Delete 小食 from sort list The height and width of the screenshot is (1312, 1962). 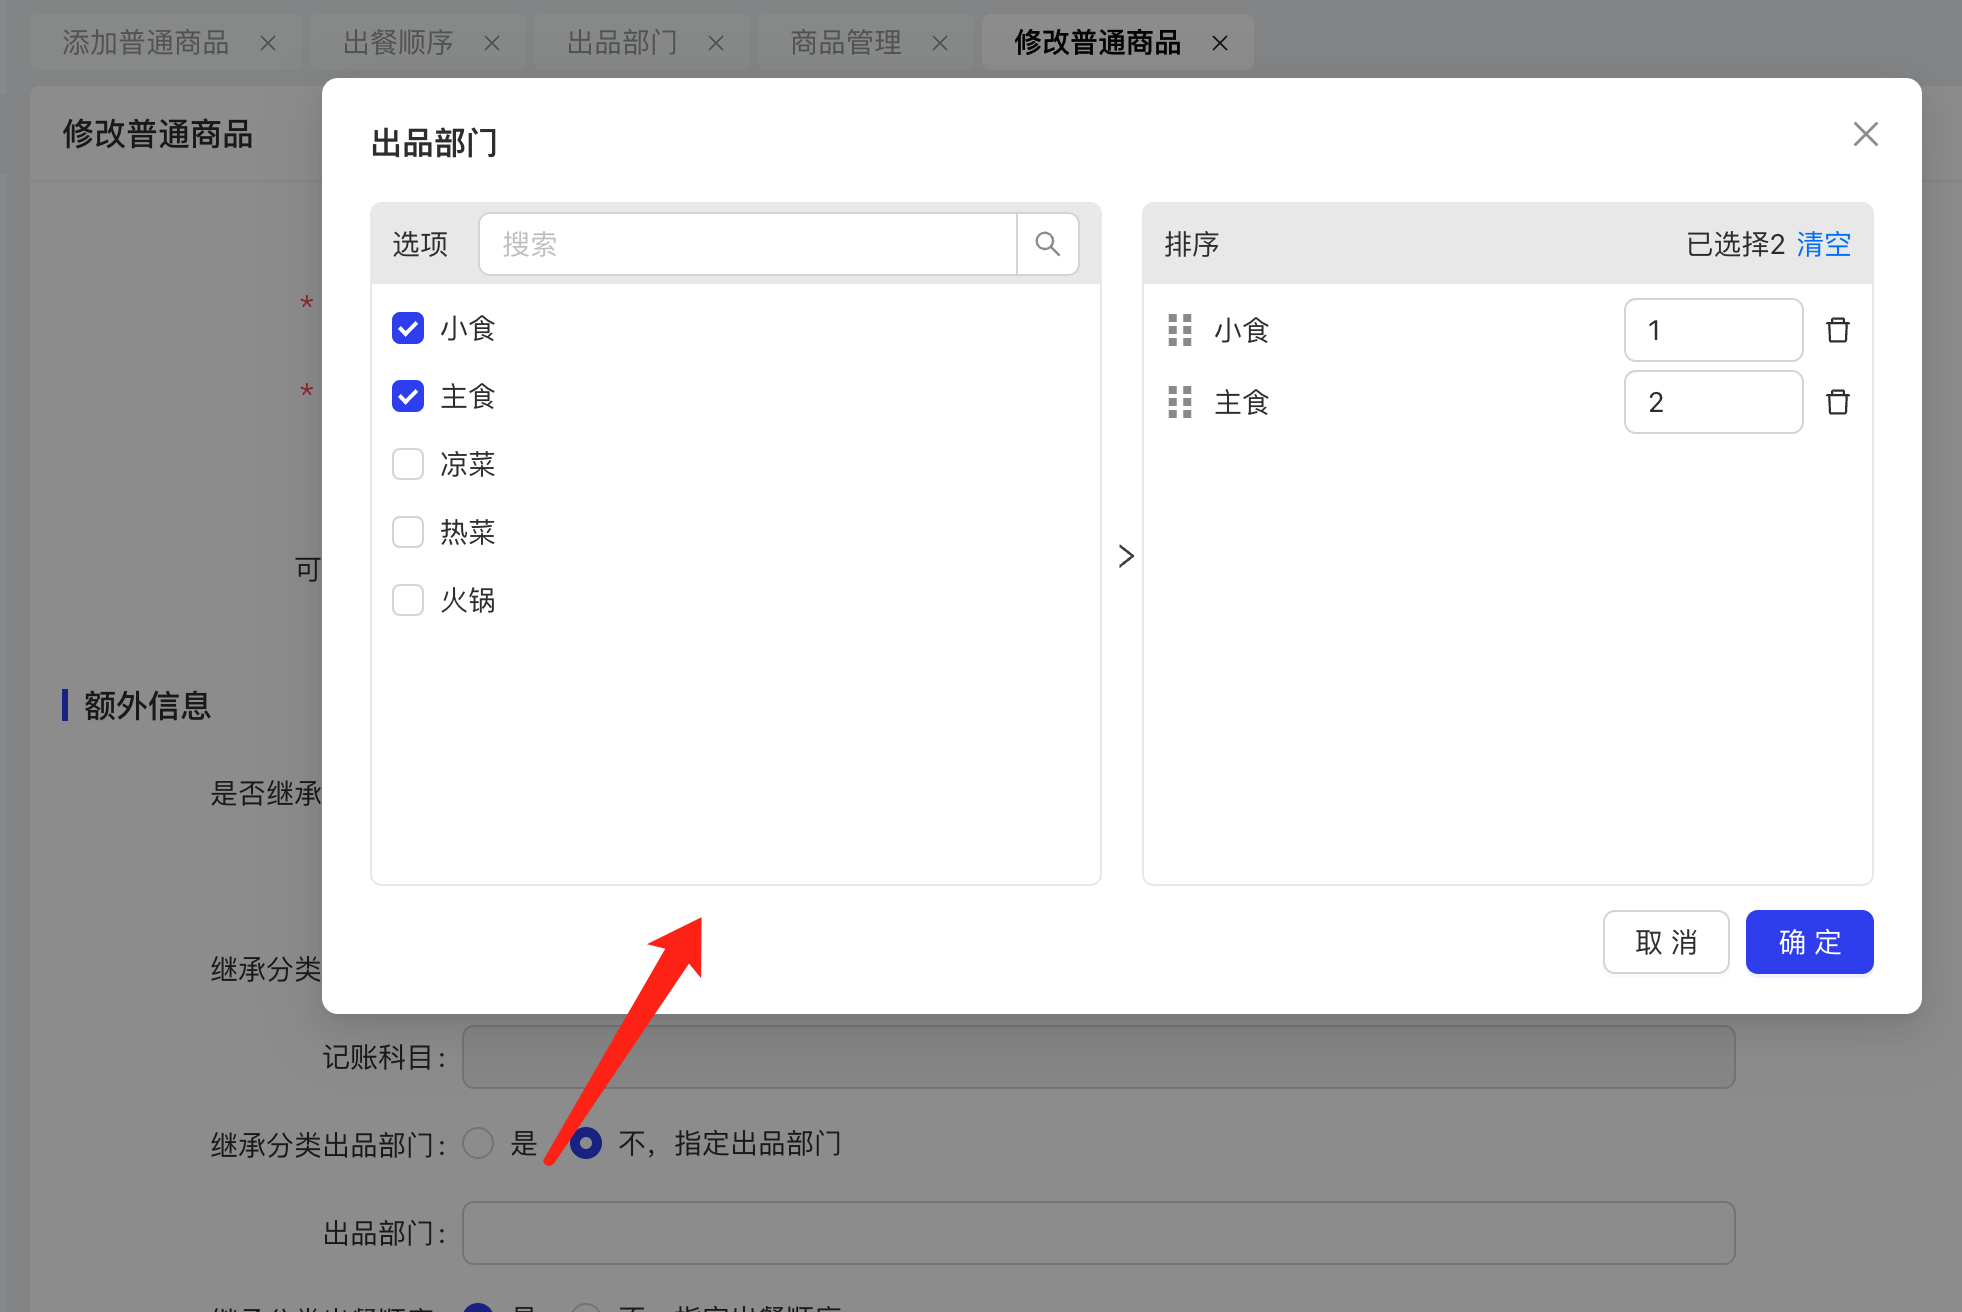tap(1837, 330)
